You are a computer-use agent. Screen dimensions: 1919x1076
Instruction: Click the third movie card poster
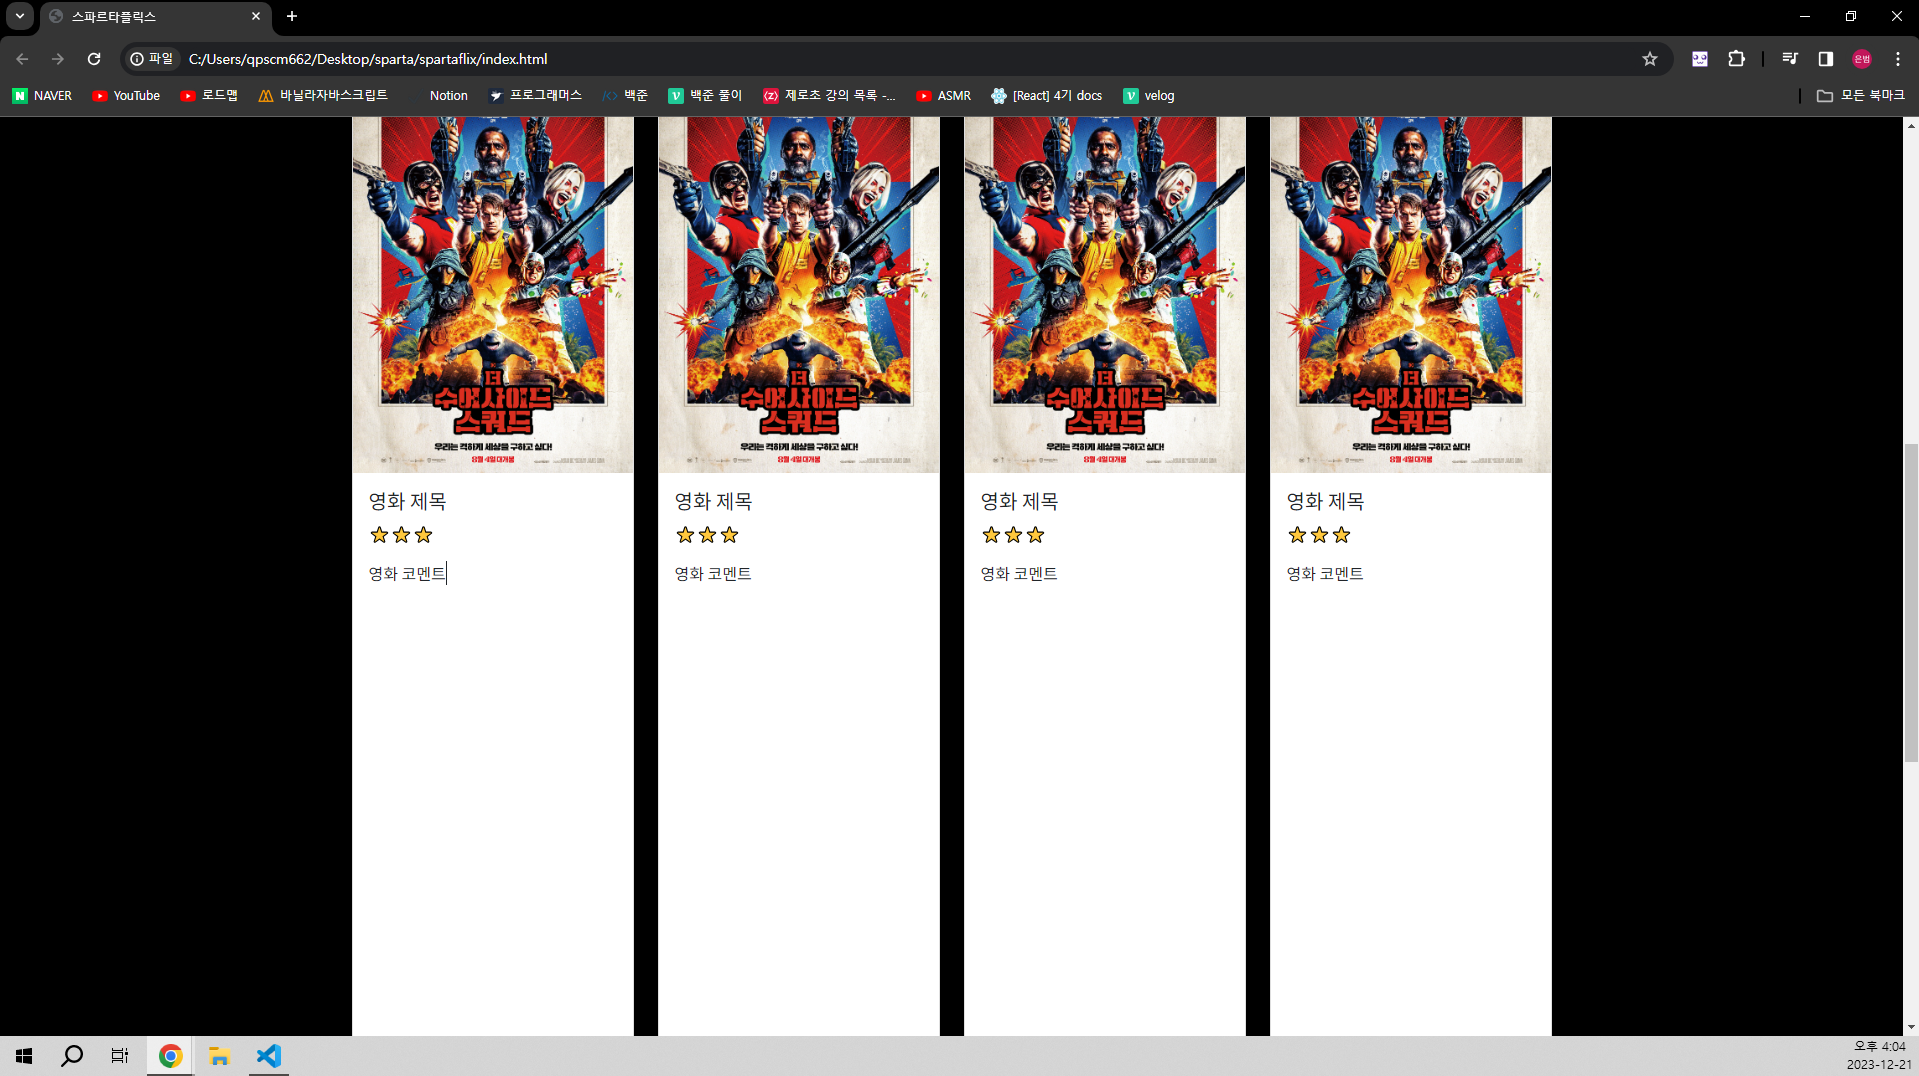pos(1105,294)
